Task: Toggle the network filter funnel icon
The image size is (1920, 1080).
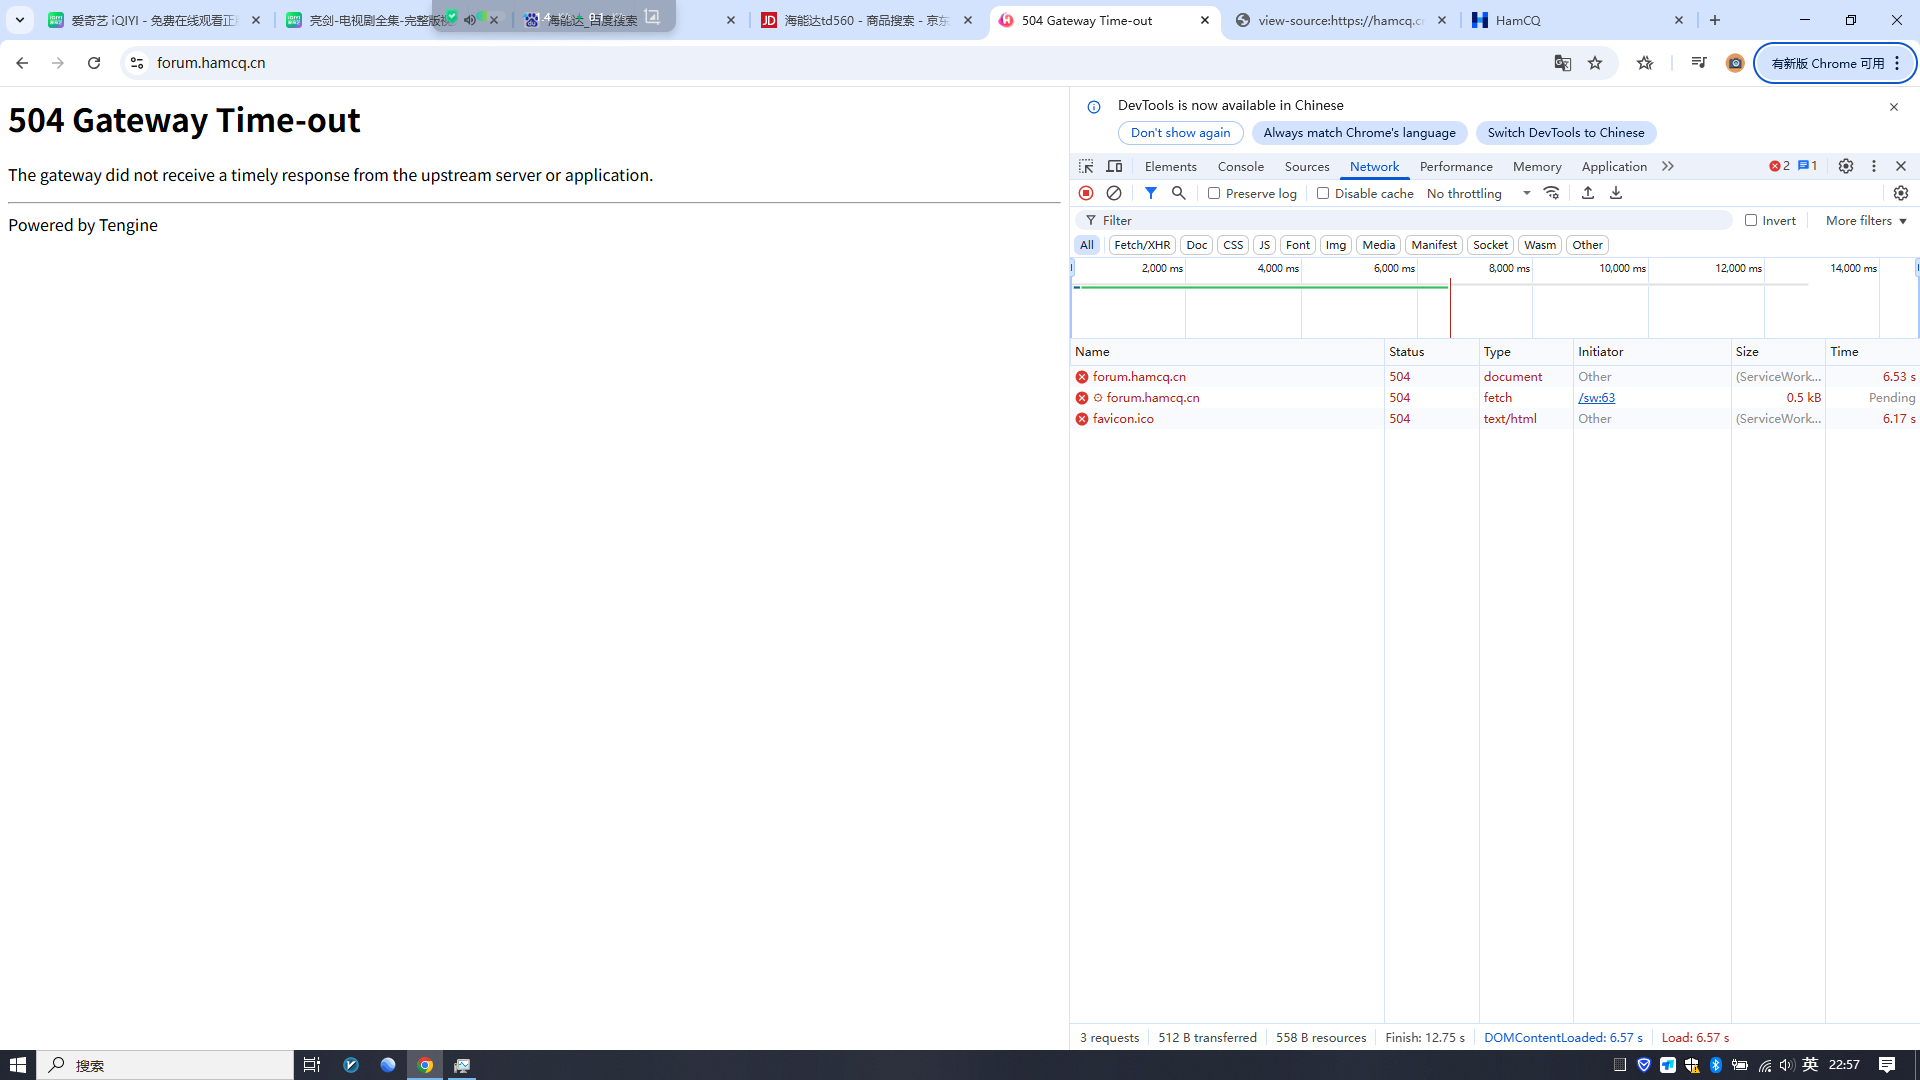Action: click(x=1151, y=193)
